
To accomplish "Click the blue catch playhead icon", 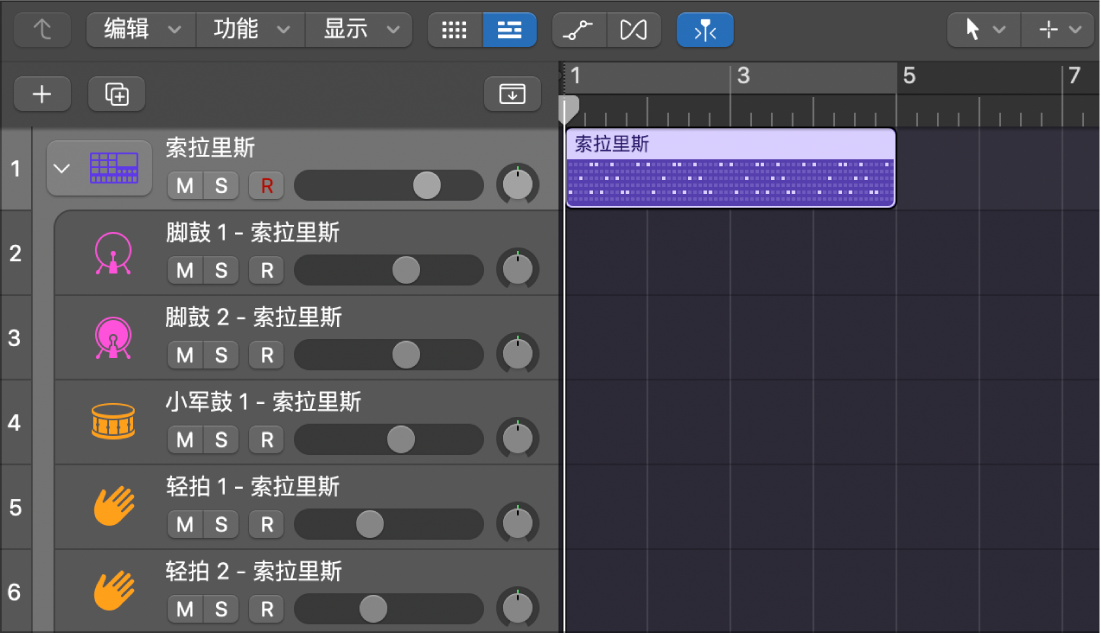I will tap(705, 29).
